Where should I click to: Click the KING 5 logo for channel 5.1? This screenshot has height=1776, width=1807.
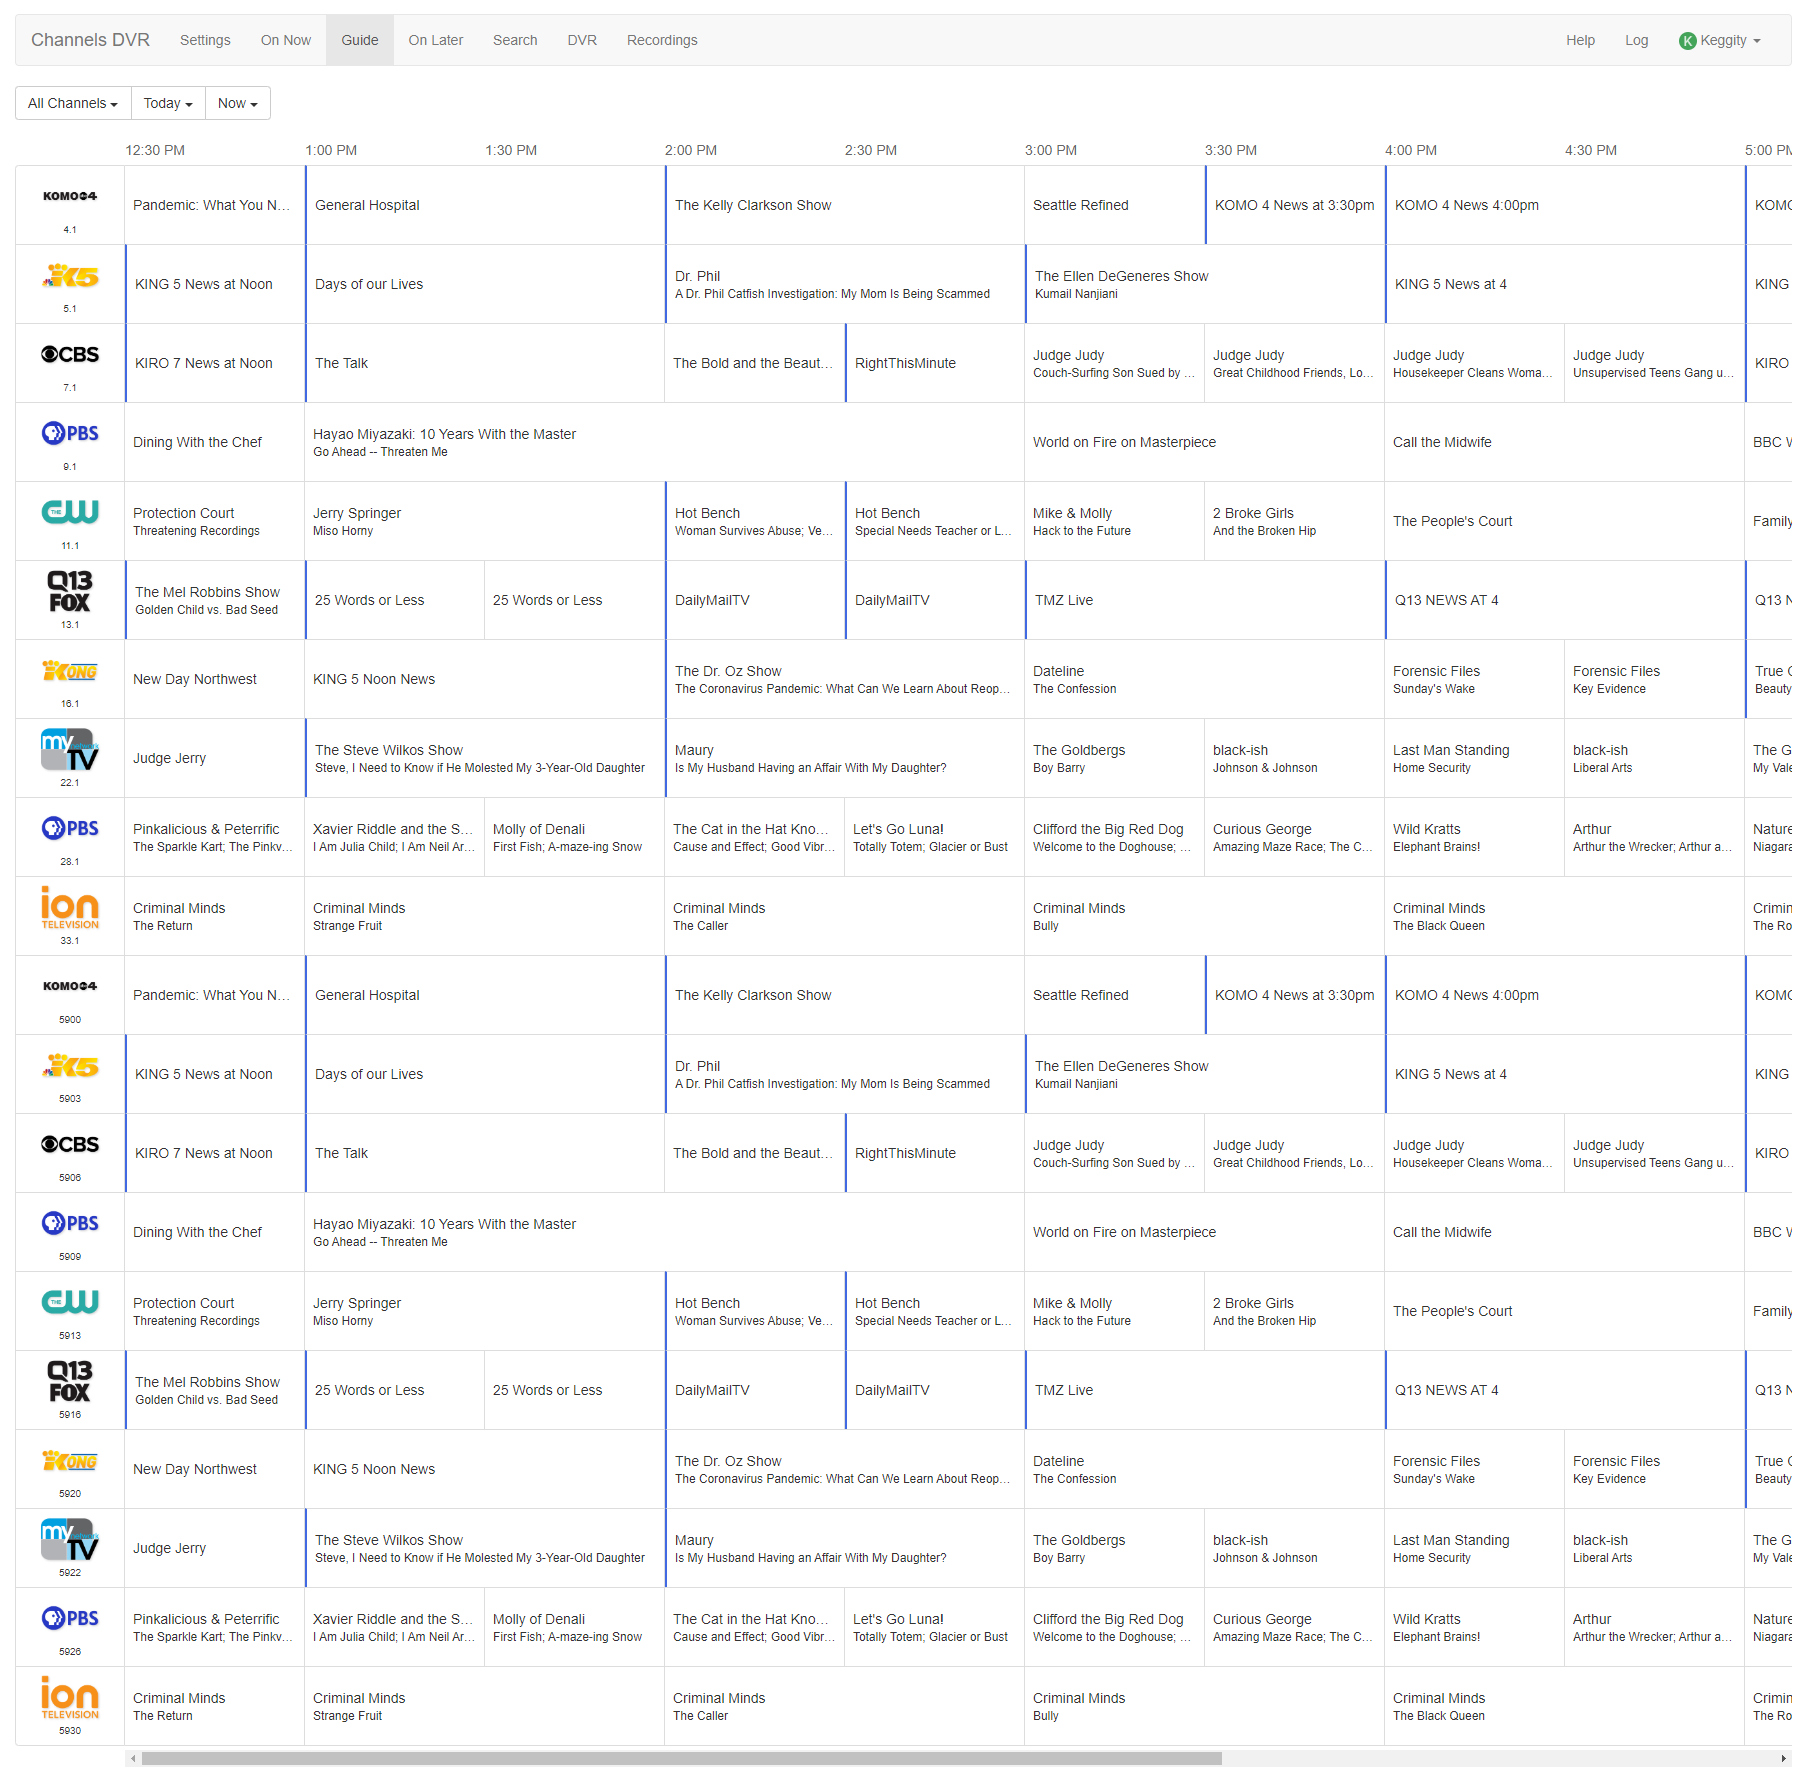(70, 276)
